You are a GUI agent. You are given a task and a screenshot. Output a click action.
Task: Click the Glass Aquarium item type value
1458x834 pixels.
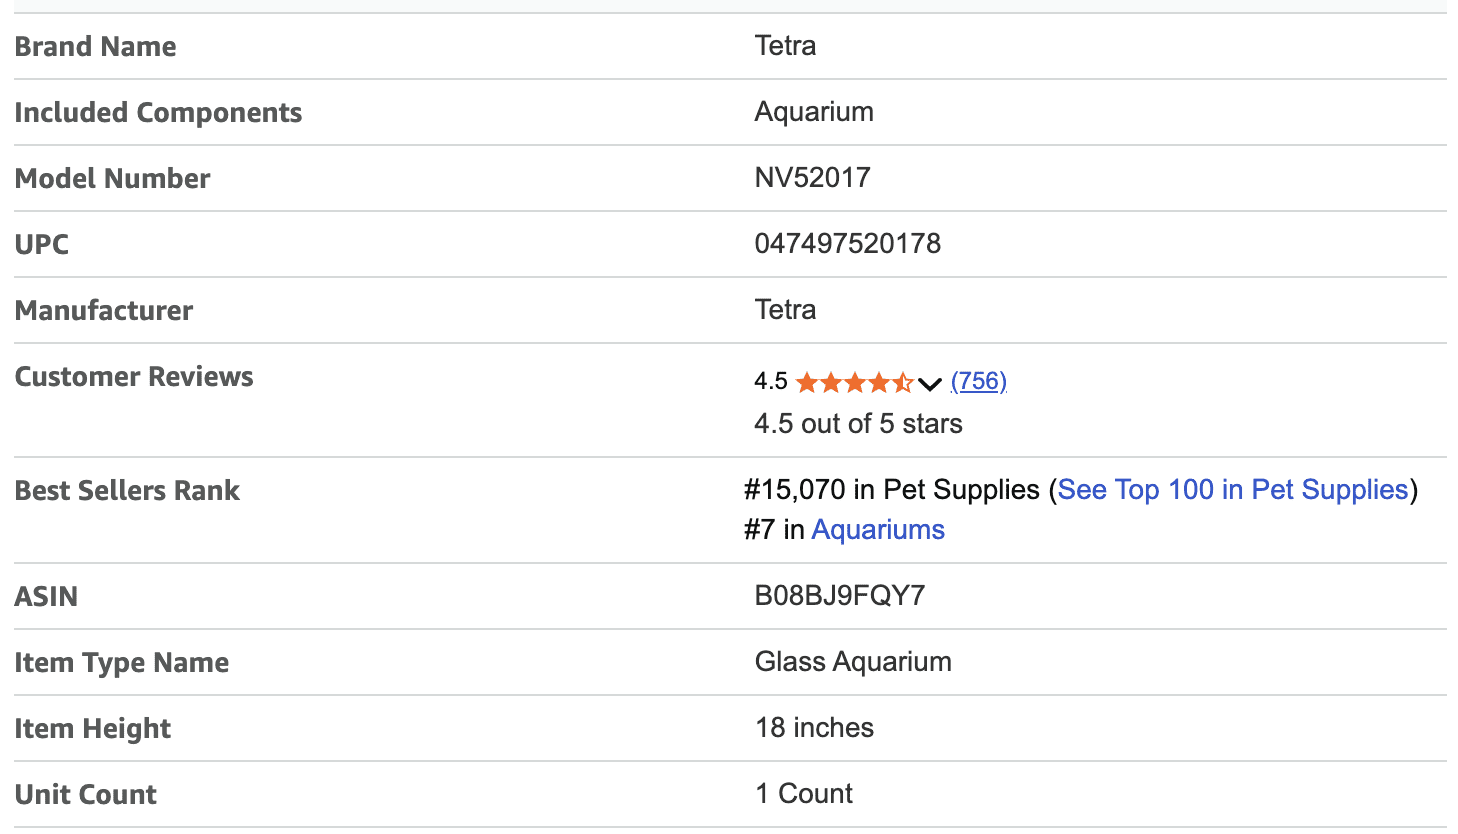pyautogui.click(x=852, y=662)
